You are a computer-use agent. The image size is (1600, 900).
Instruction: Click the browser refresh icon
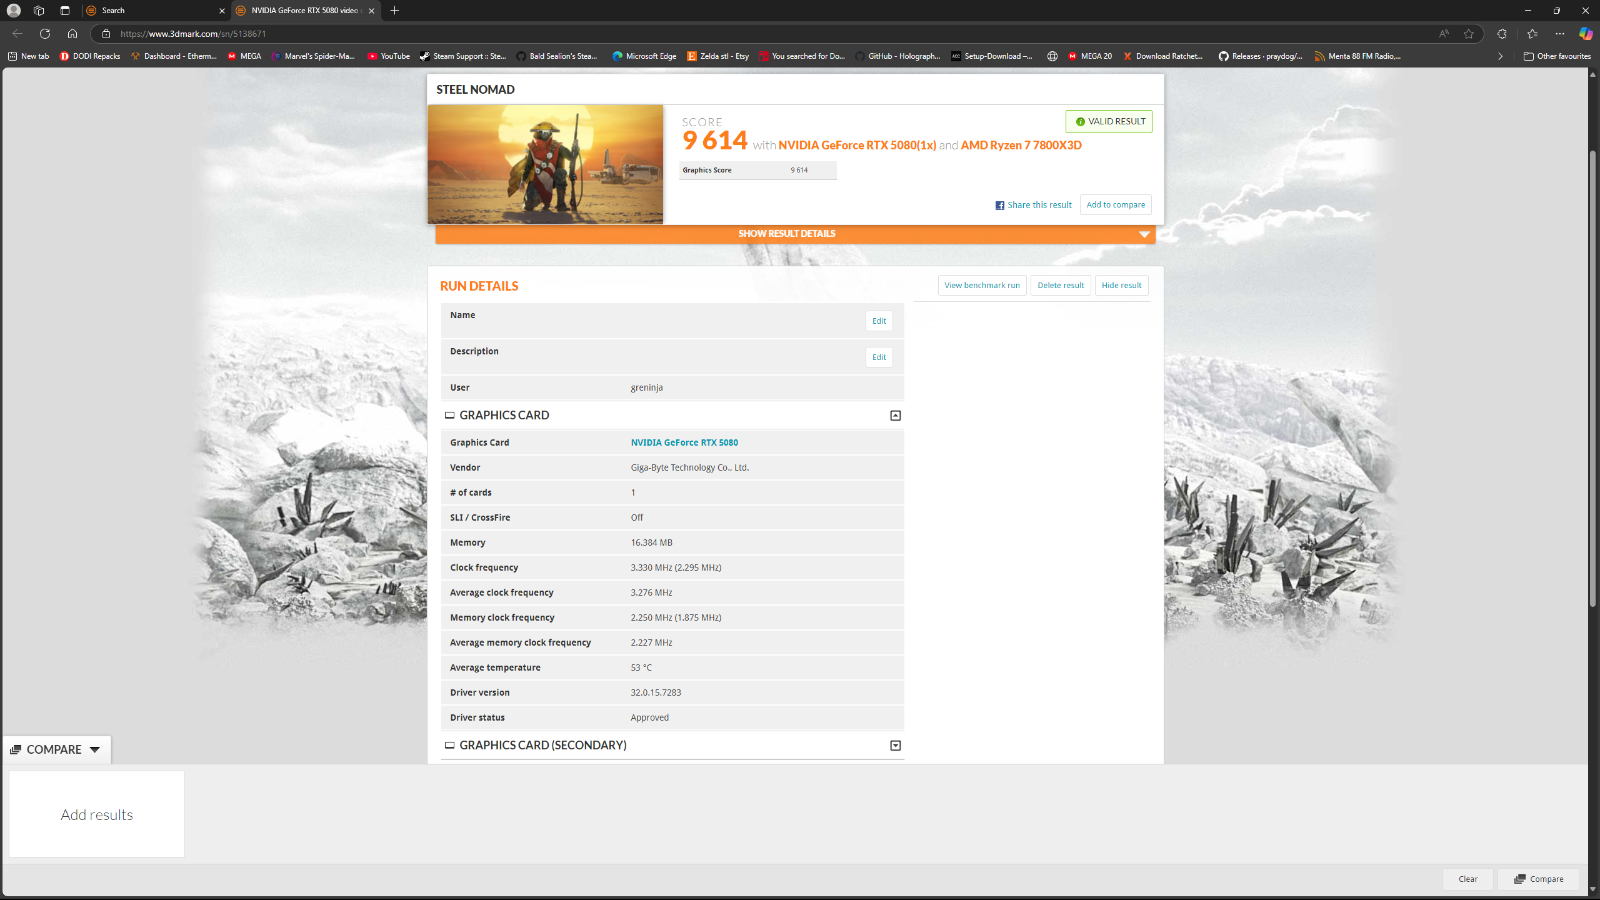45,33
